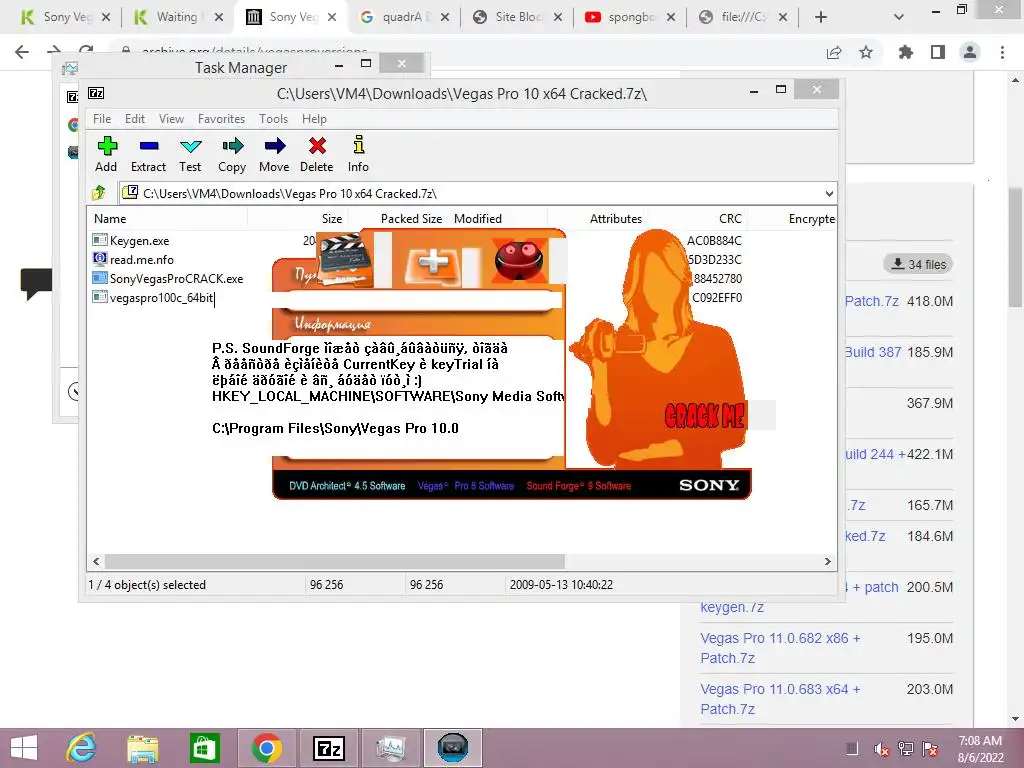This screenshot has width=1024, height=768.
Task: Open the View menu
Action: 171,119
